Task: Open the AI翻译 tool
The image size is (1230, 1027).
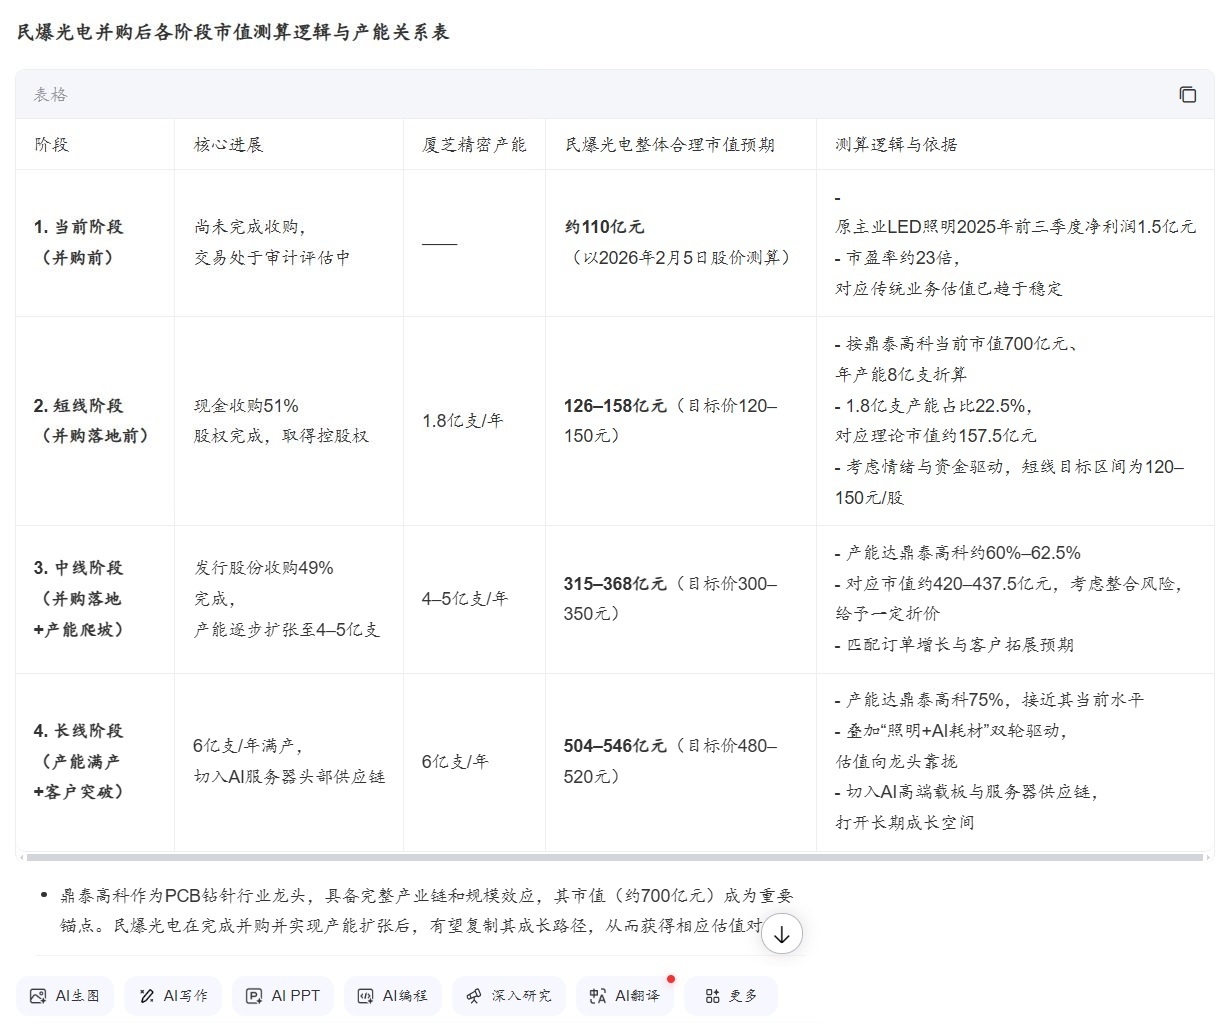Action: pyautogui.click(x=624, y=996)
